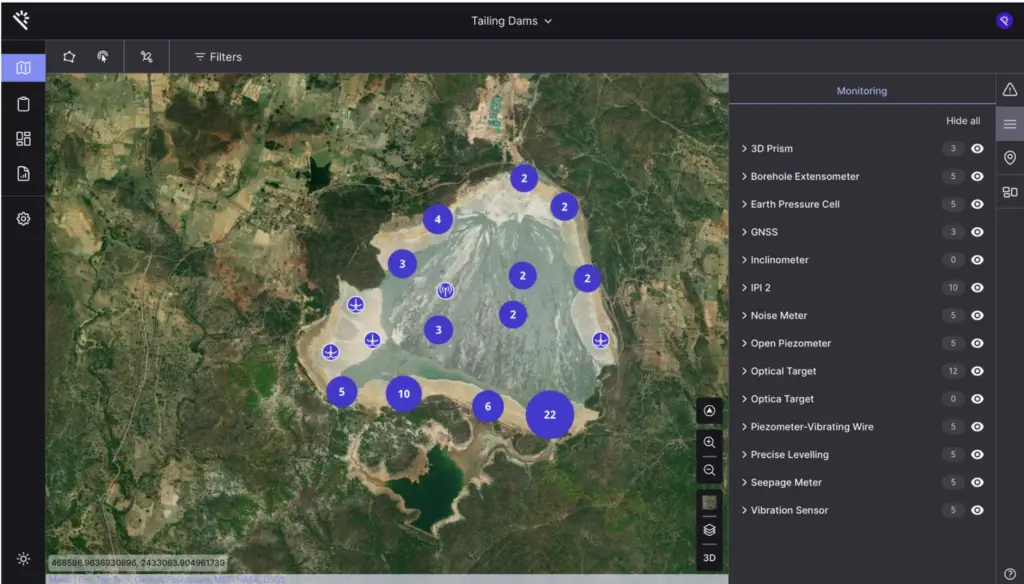Toggle light/dark theme sun icon
The height and width of the screenshot is (584, 1024).
coord(23,559)
